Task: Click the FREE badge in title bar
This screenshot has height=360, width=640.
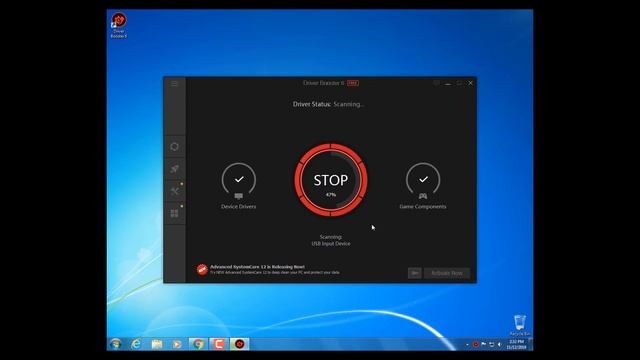Action: coord(353,83)
